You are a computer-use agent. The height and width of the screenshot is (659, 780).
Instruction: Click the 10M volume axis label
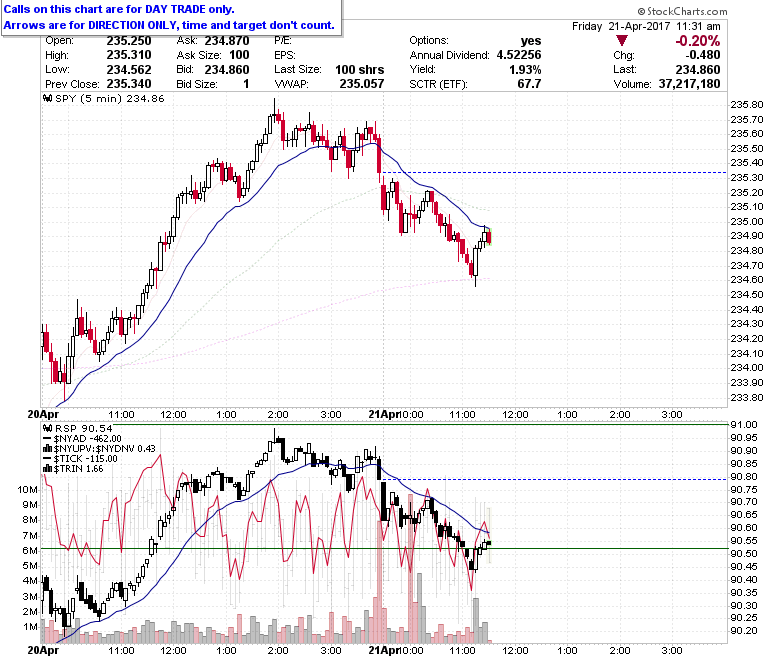[27, 489]
